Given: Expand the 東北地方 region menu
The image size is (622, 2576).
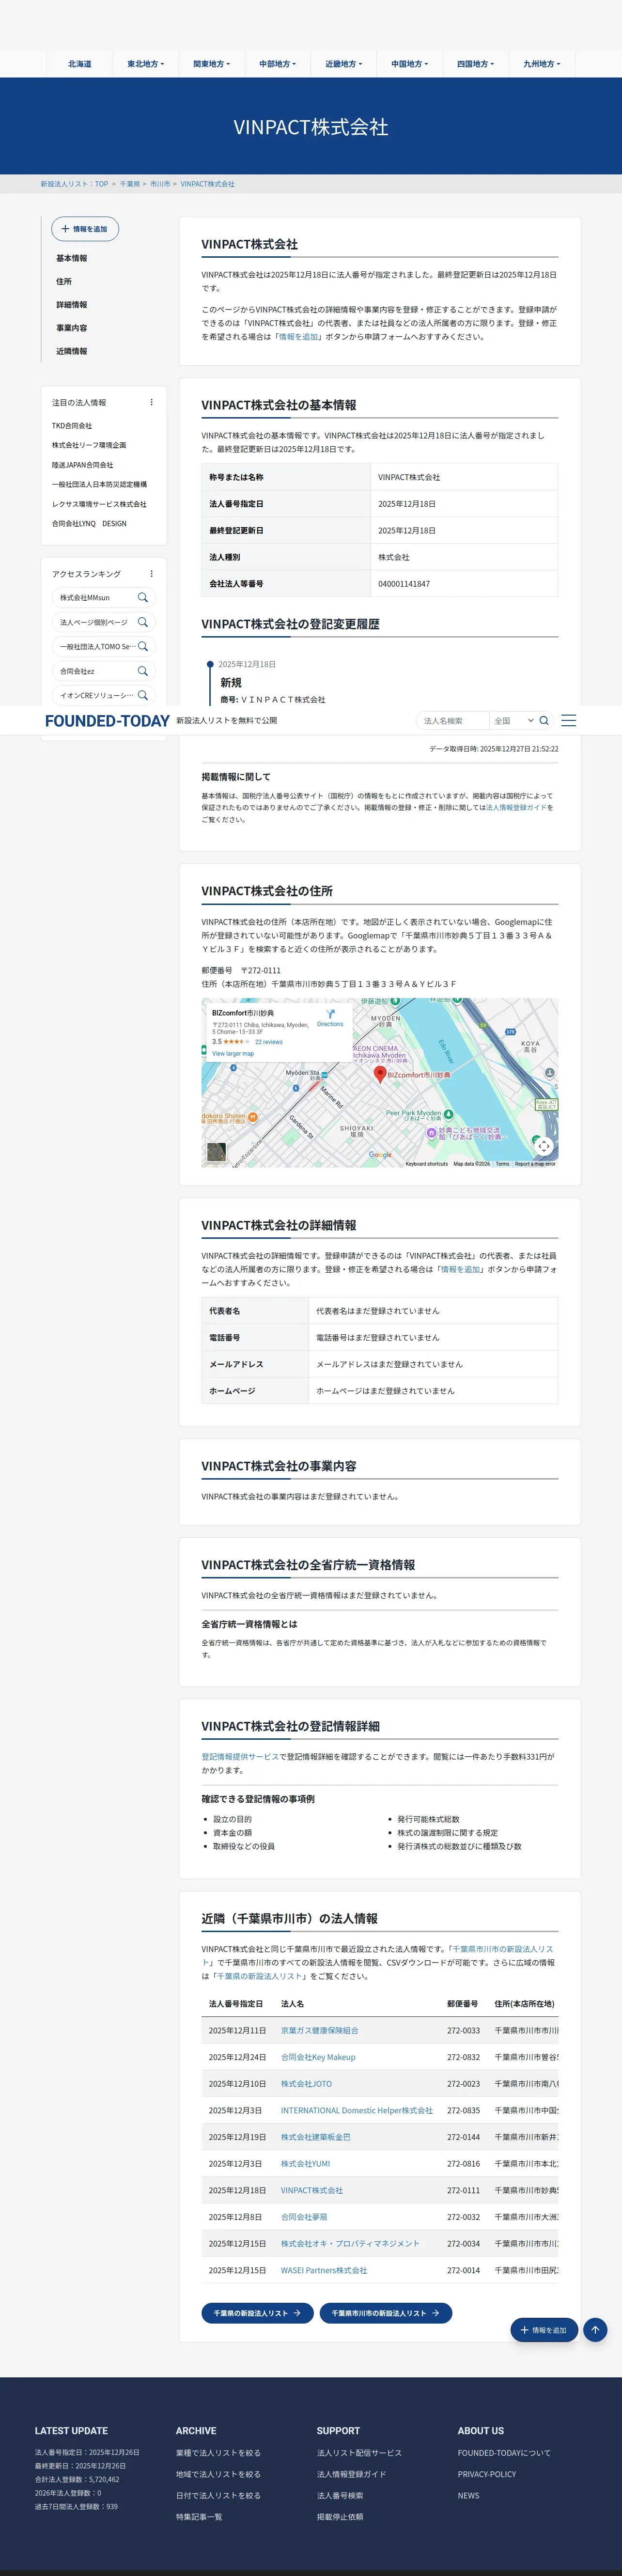Looking at the screenshot, I should point(146,64).
